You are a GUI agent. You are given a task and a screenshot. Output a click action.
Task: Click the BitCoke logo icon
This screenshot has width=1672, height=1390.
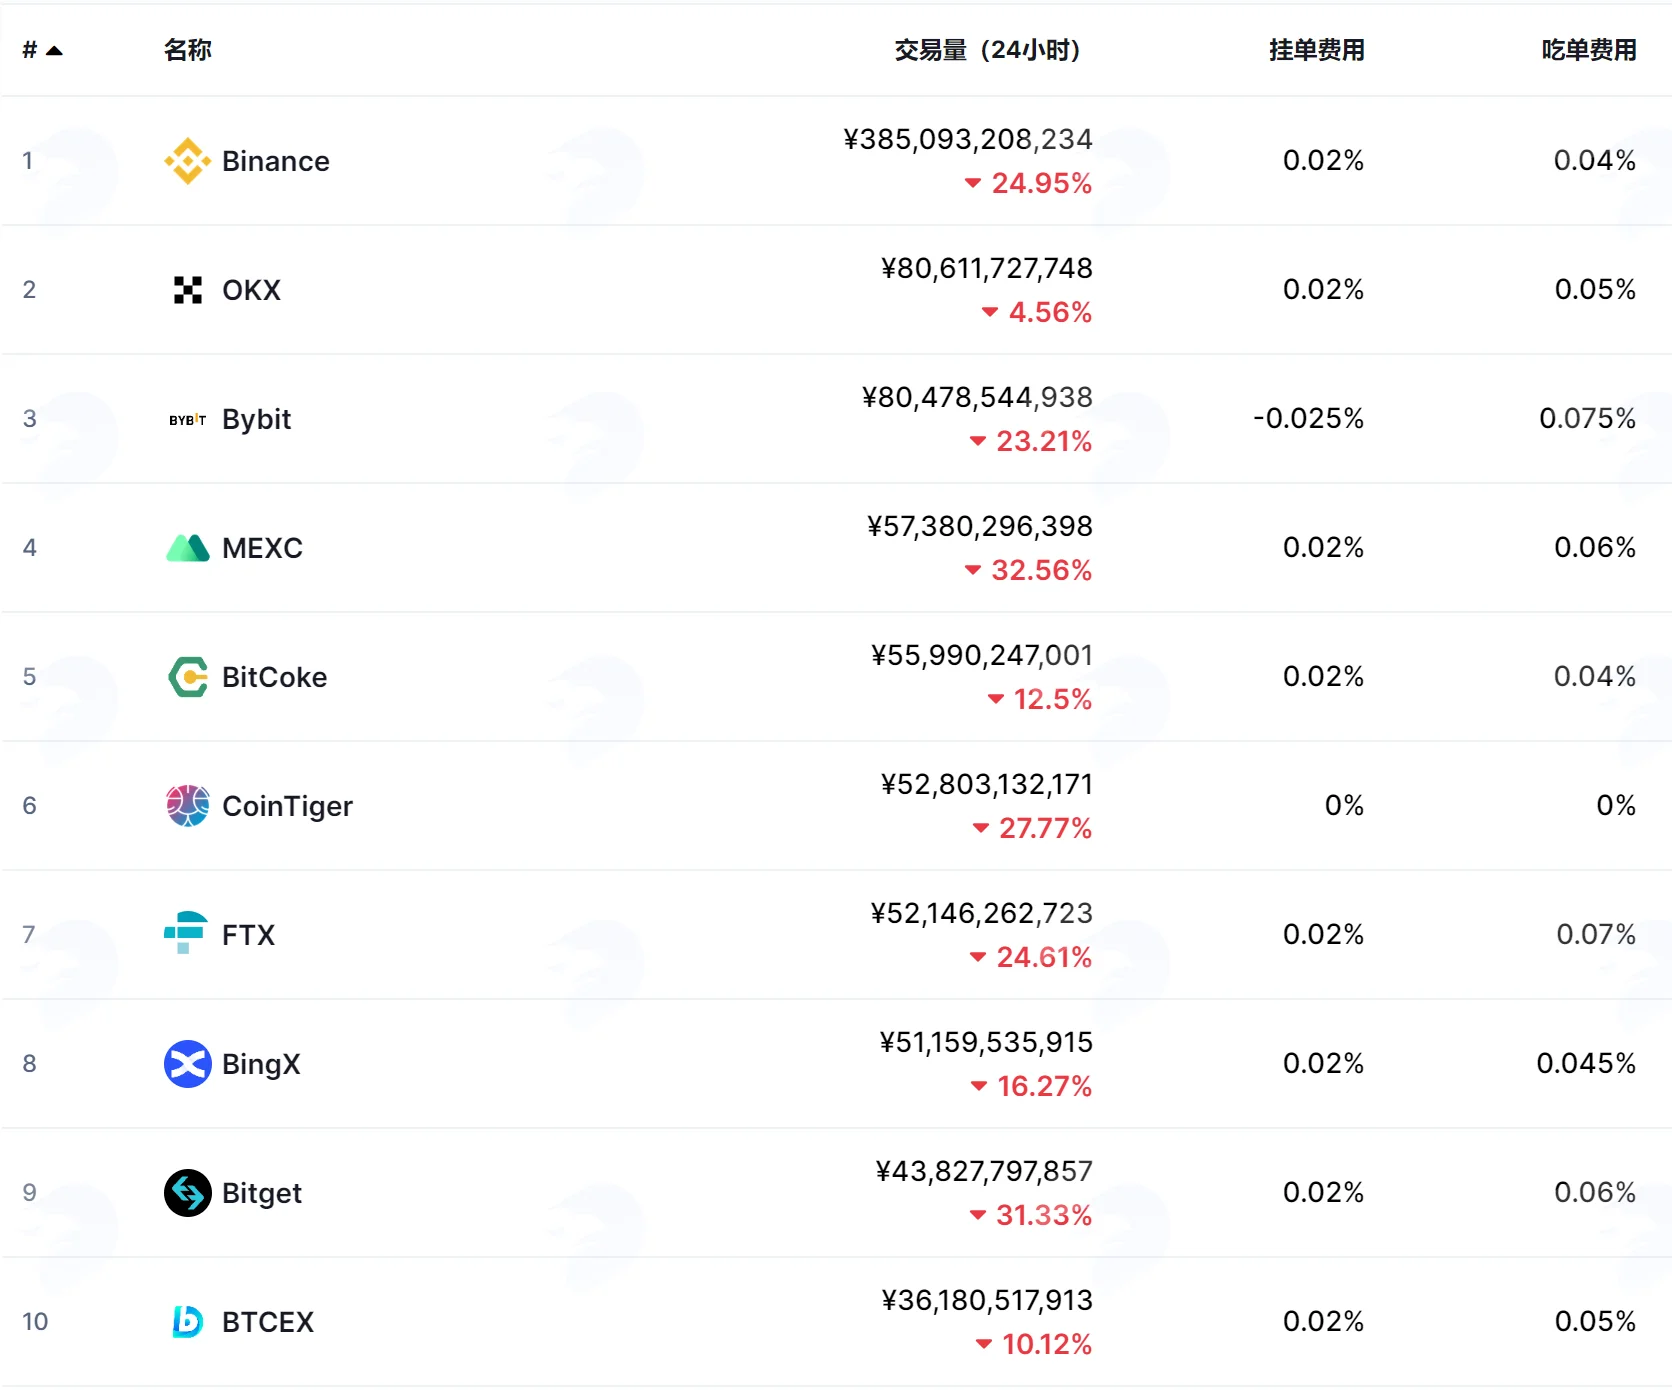[x=187, y=677]
